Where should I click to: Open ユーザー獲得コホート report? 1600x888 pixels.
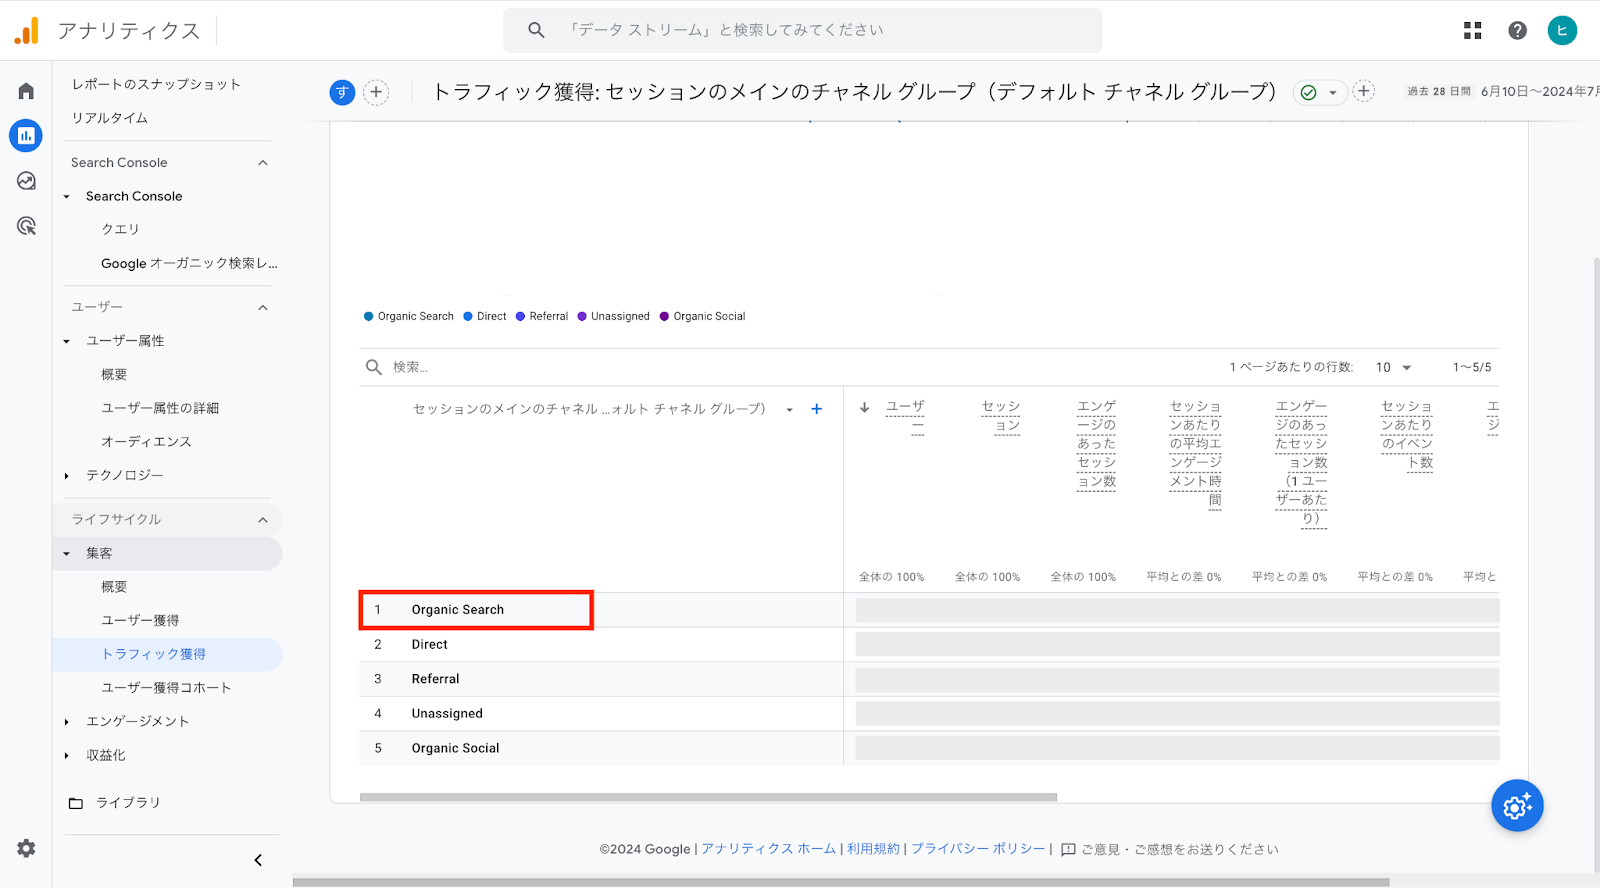166,688
